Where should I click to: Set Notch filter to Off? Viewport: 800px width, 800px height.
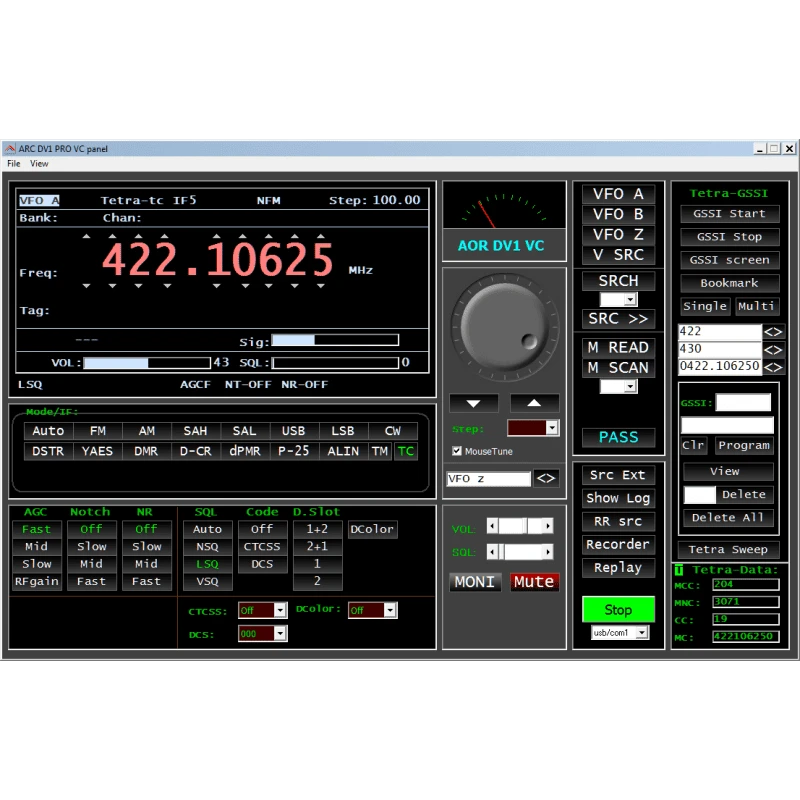pyautogui.click(x=91, y=529)
